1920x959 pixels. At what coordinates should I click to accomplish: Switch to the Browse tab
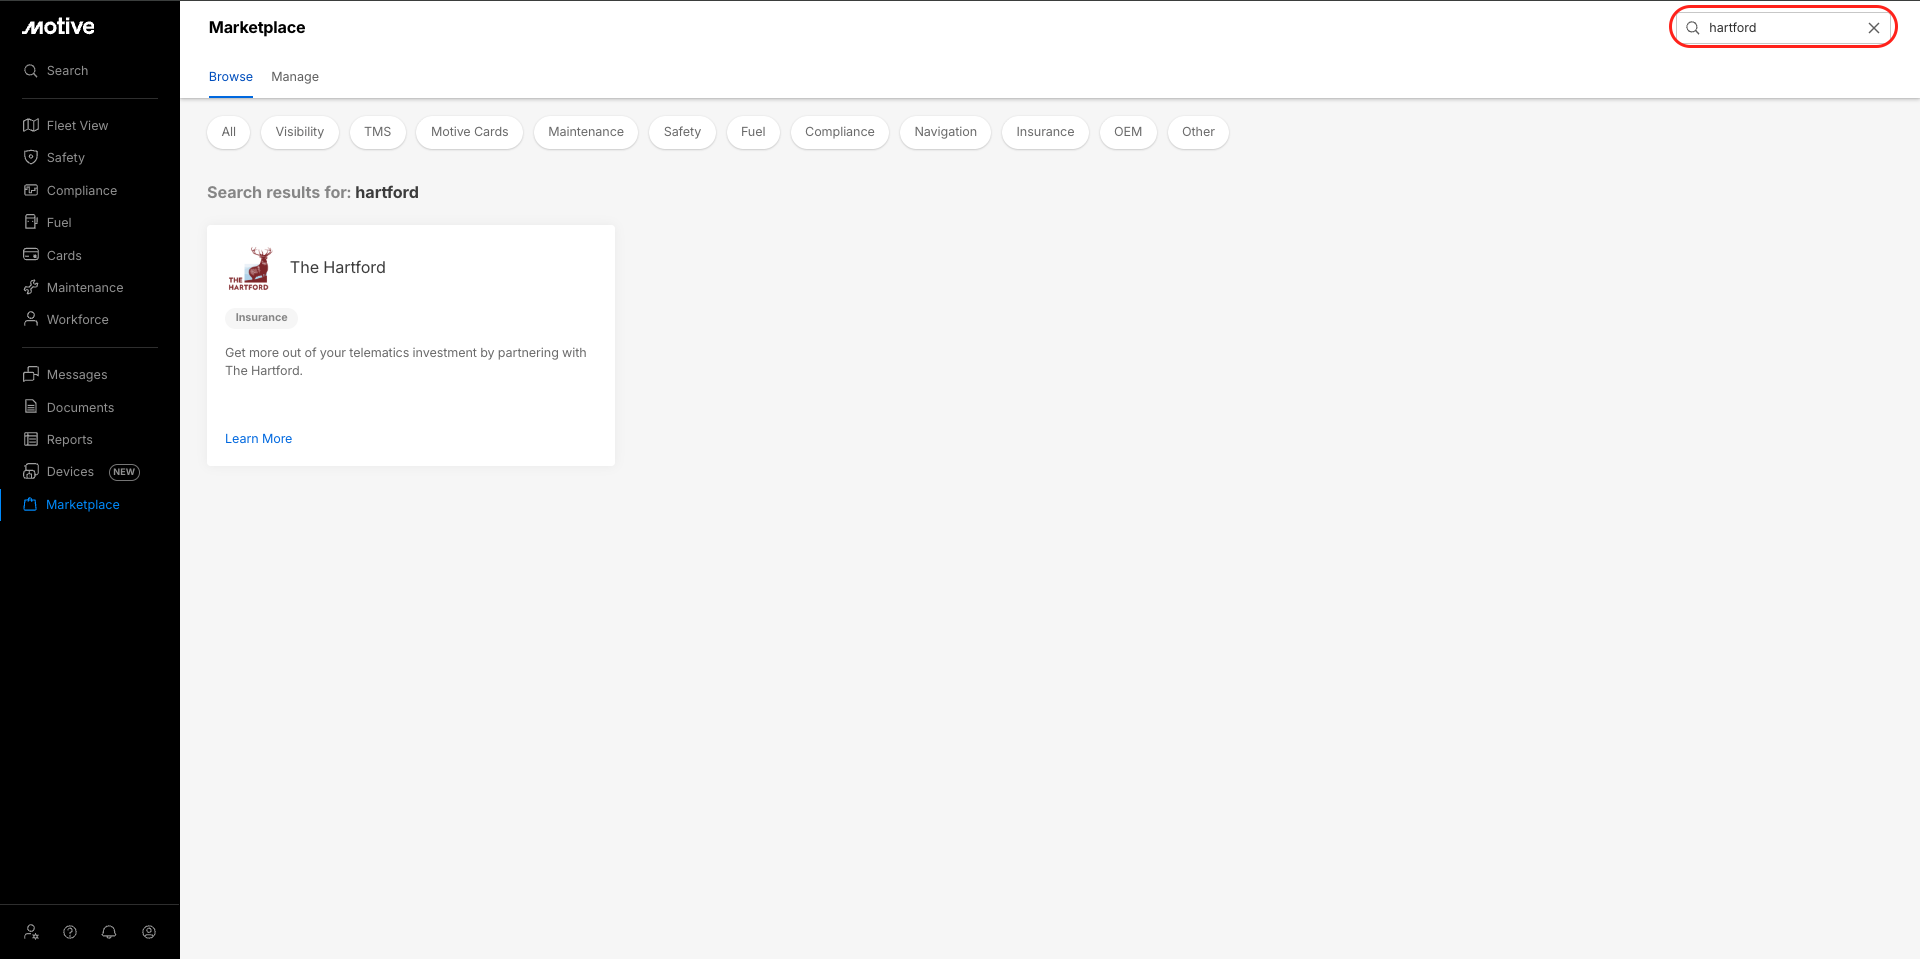[x=231, y=77]
